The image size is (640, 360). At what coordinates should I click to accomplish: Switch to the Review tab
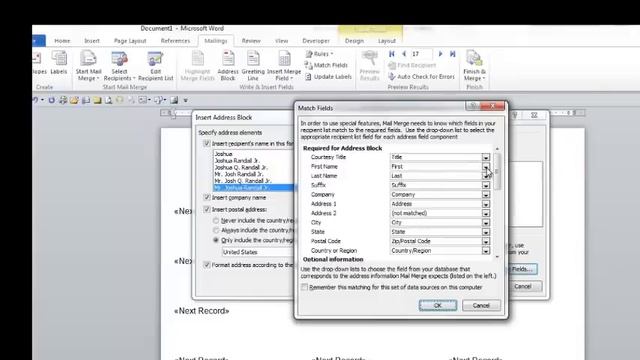coord(251,41)
